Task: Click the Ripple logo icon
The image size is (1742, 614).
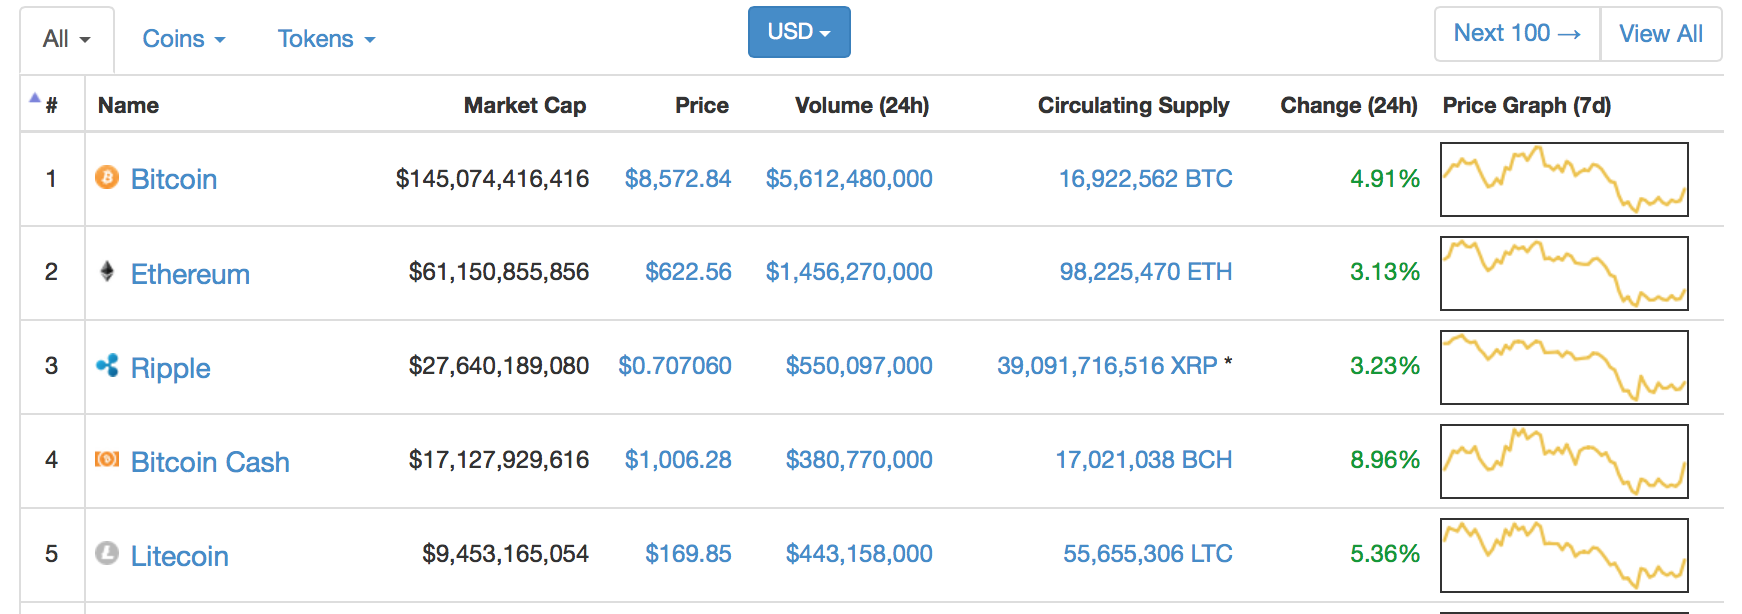Action: tap(107, 365)
